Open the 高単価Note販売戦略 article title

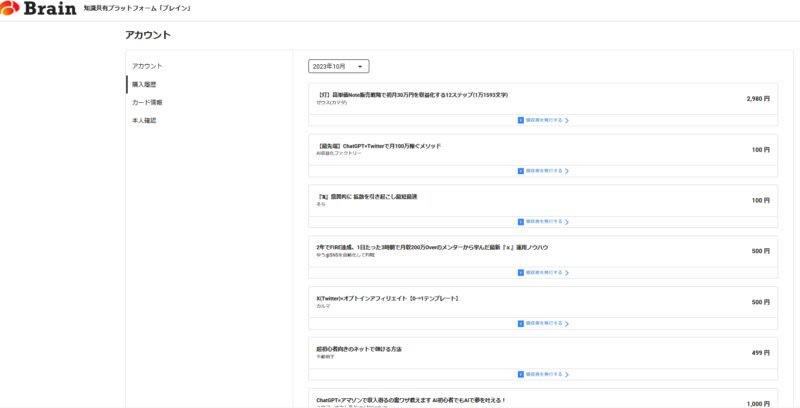[x=412, y=95]
